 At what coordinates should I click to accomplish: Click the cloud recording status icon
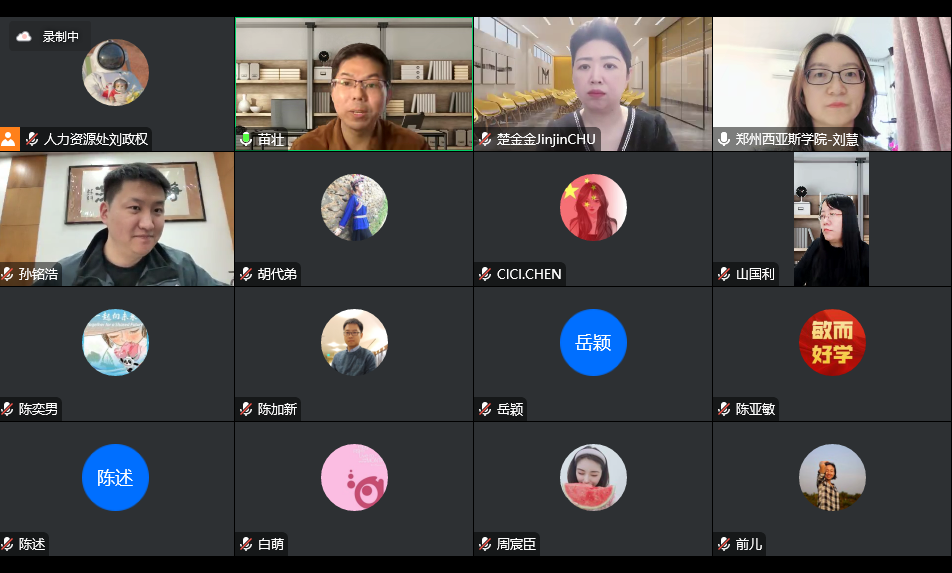point(24,36)
